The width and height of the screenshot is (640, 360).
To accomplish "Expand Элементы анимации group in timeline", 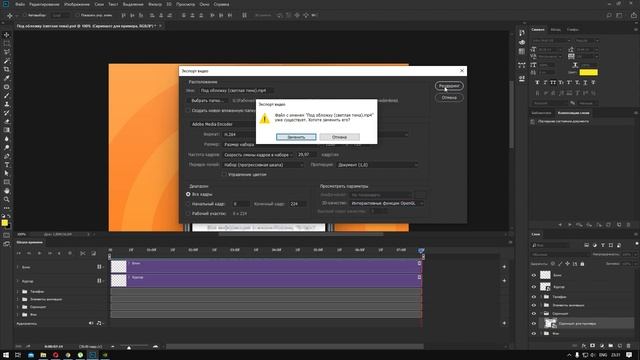I will [x=18, y=299].
